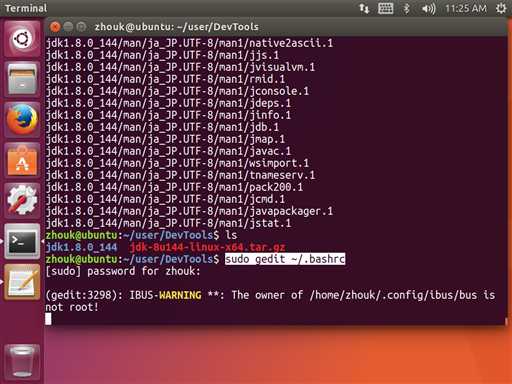The height and width of the screenshot is (384, 512).
Task: Launch Firefox web browser from the dock
Action: 22,119
